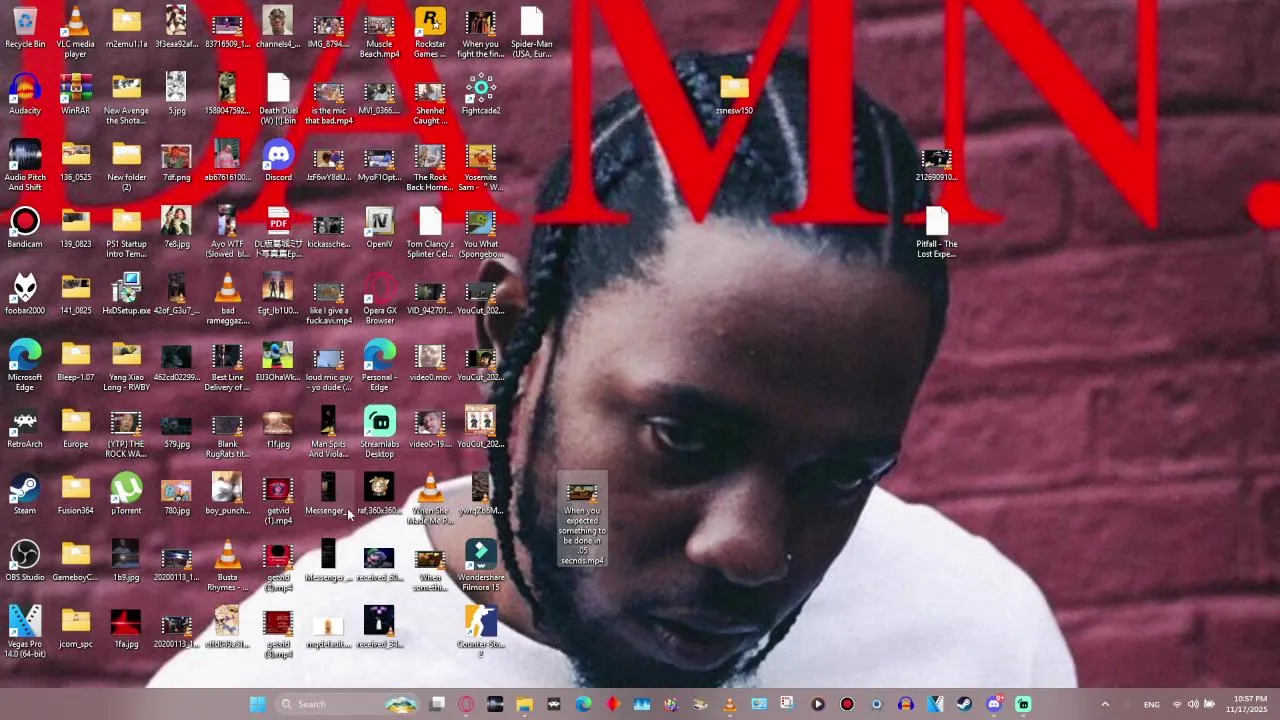Select Yosemite Sam video file
The height and width of the screenshot is (720, 1280).
[x=481, y=165]
